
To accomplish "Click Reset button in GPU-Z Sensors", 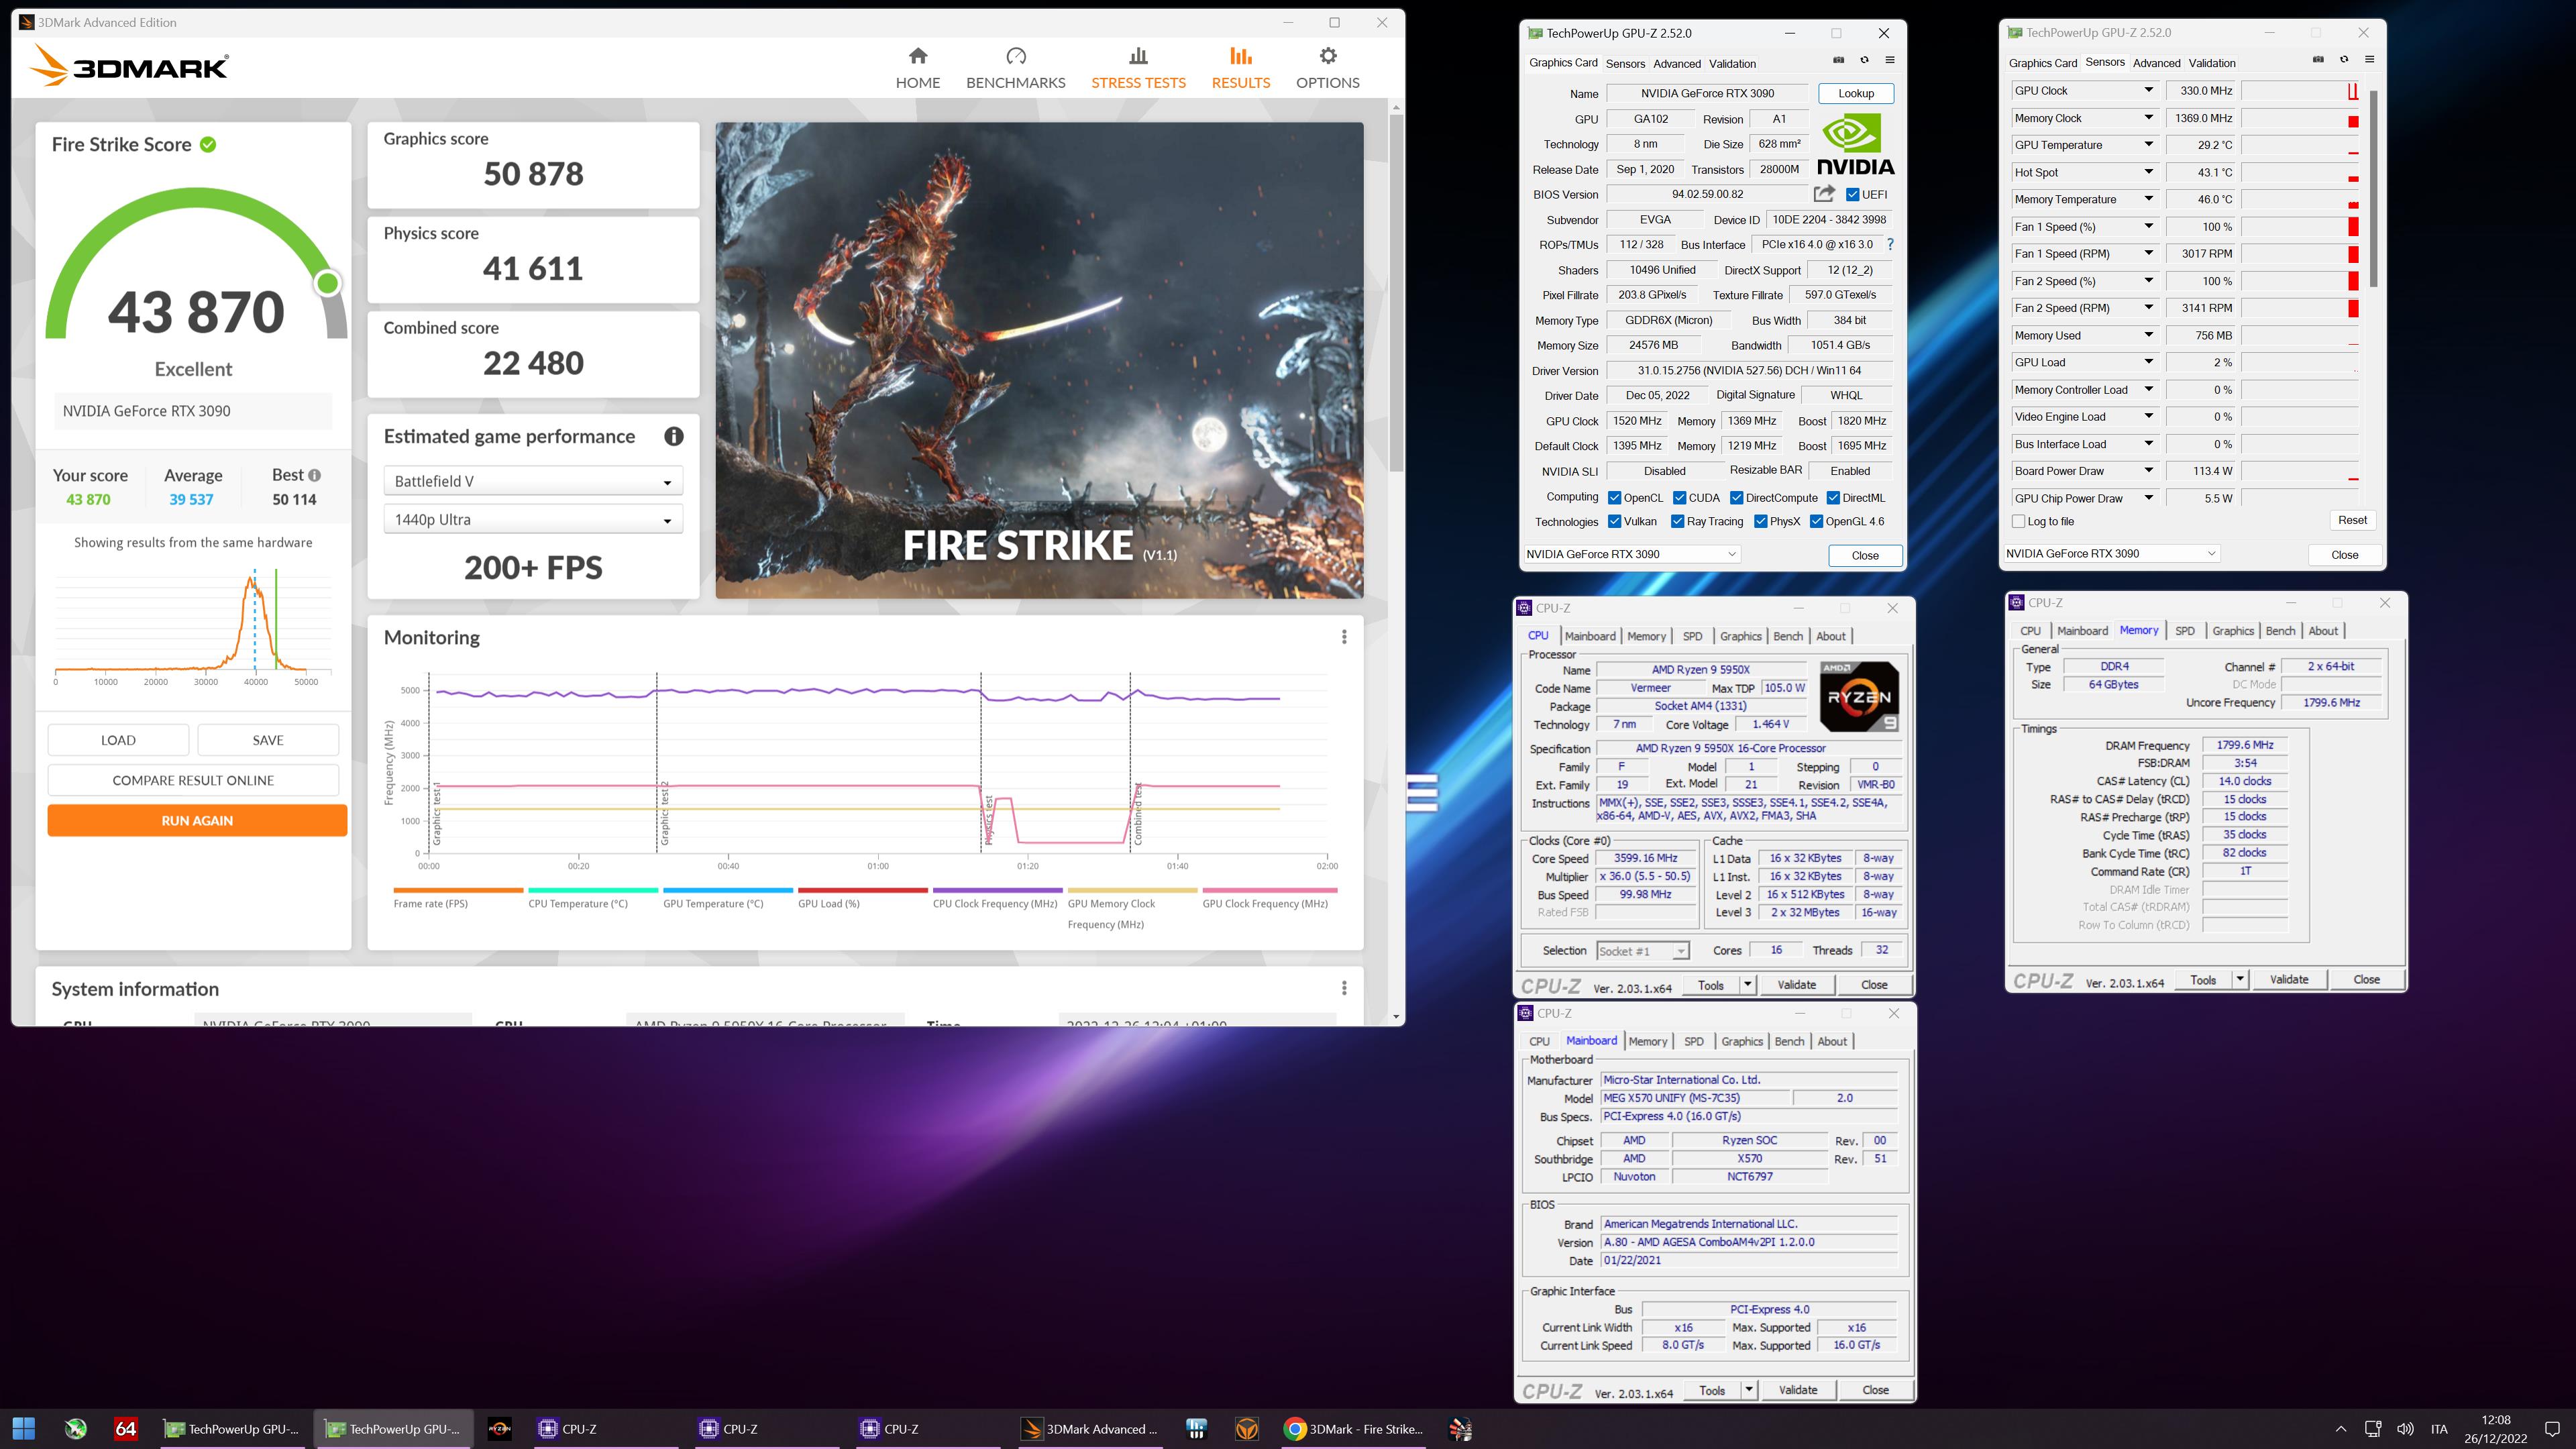I will coord(2352,520).
